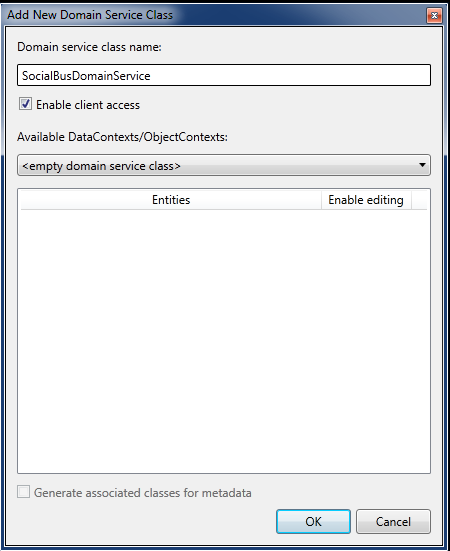Click the blank header cell right of Enable editing
Viewport: 450px width, 551px height.
tap(419, 200)
